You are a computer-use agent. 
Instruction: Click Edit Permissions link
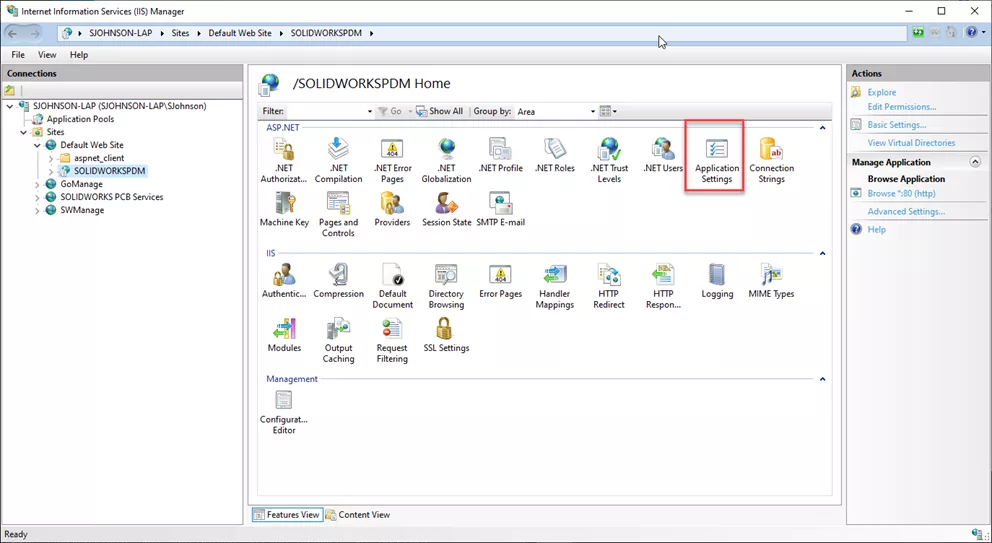point(902,107)
